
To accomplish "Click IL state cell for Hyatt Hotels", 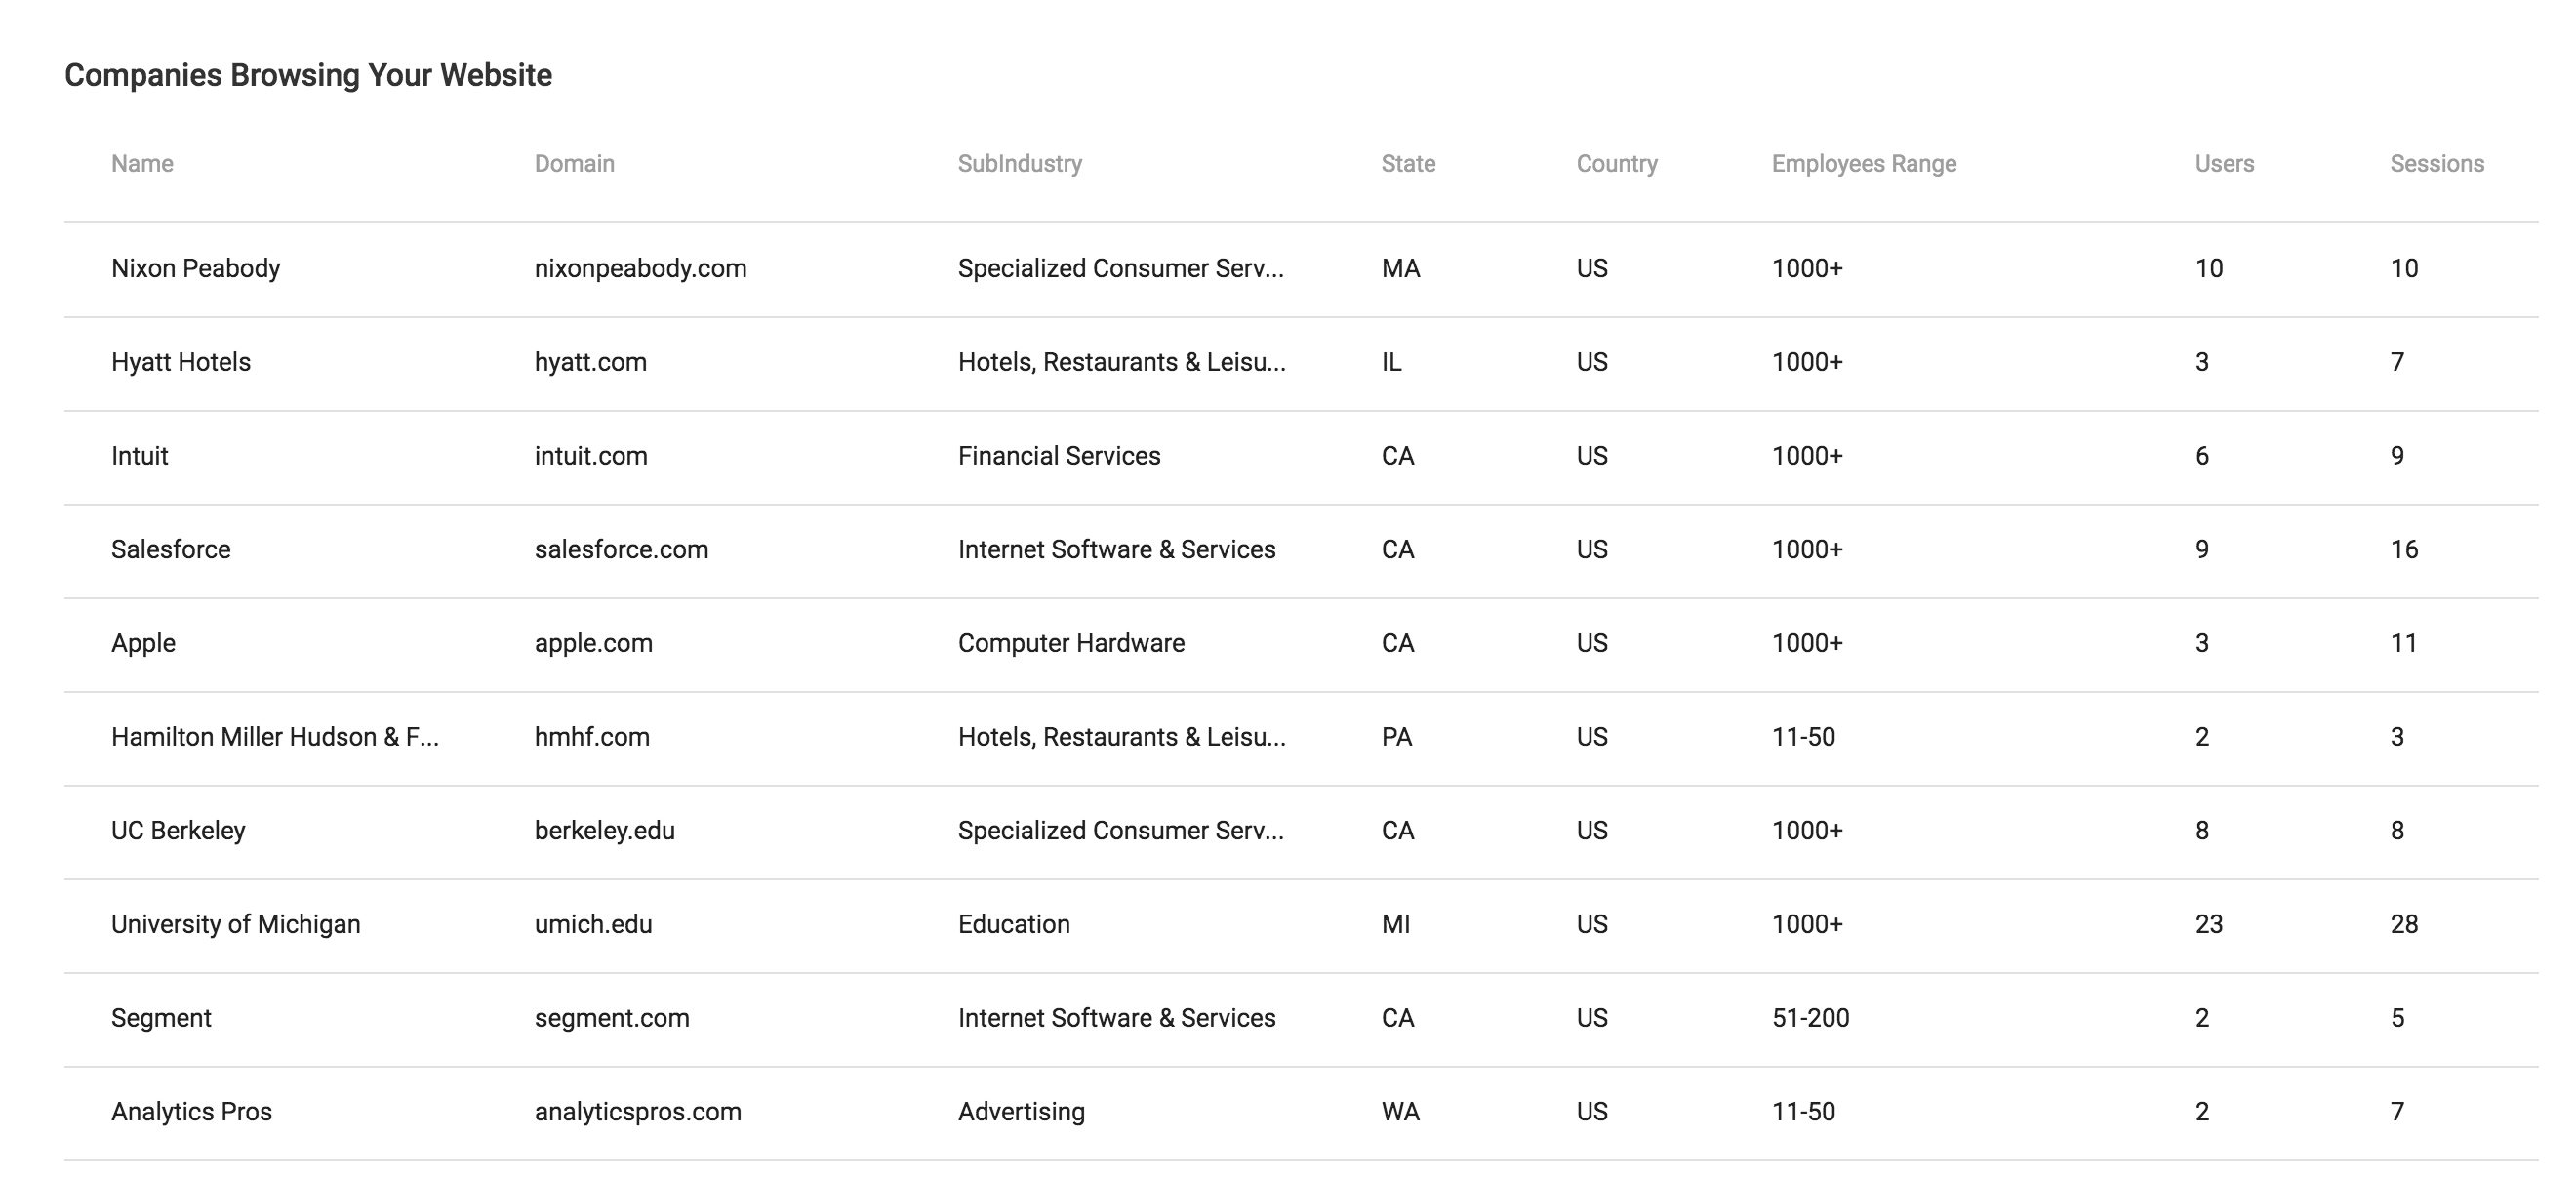I will [x=1391, y=363].
